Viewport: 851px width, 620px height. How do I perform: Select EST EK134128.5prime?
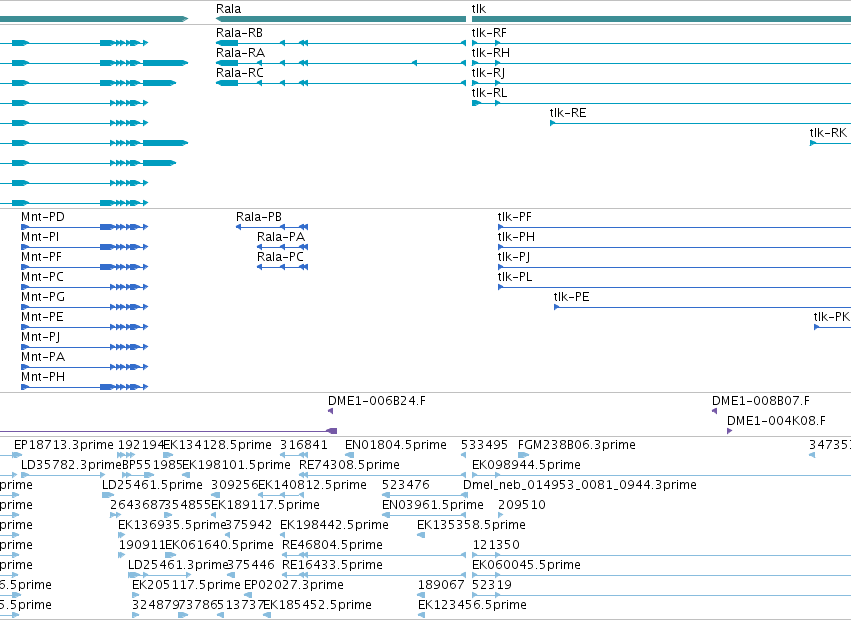(168, 455)
